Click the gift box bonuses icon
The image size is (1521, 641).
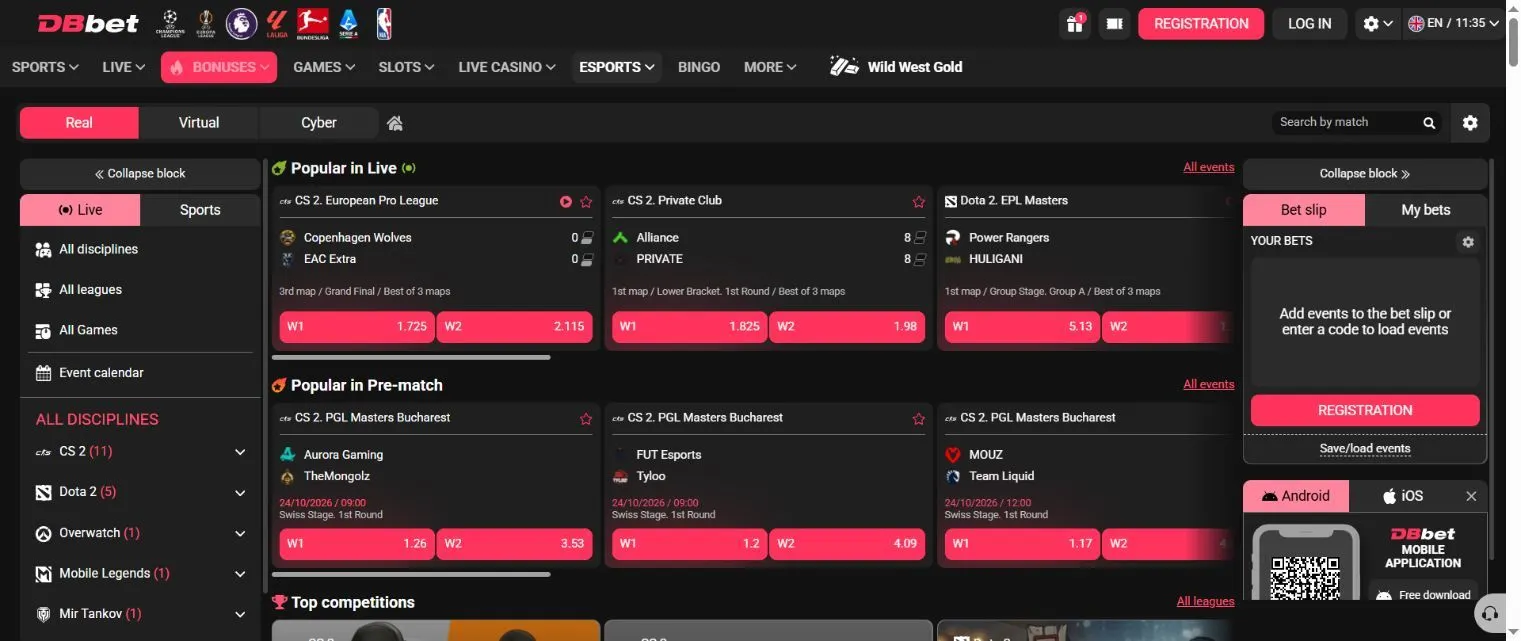[1075, 24]
